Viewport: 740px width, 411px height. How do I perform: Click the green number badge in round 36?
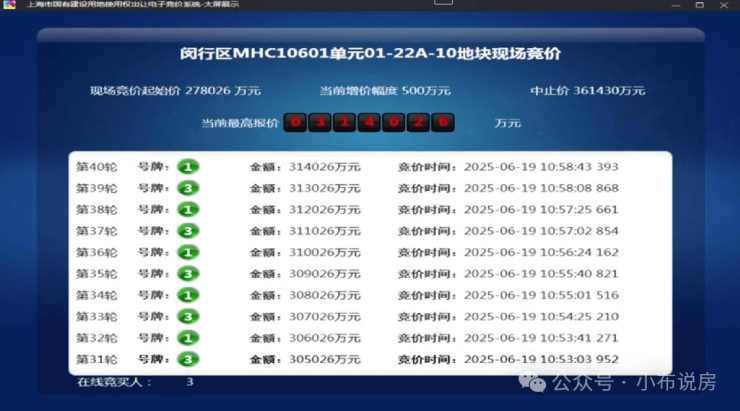point(188,252)
